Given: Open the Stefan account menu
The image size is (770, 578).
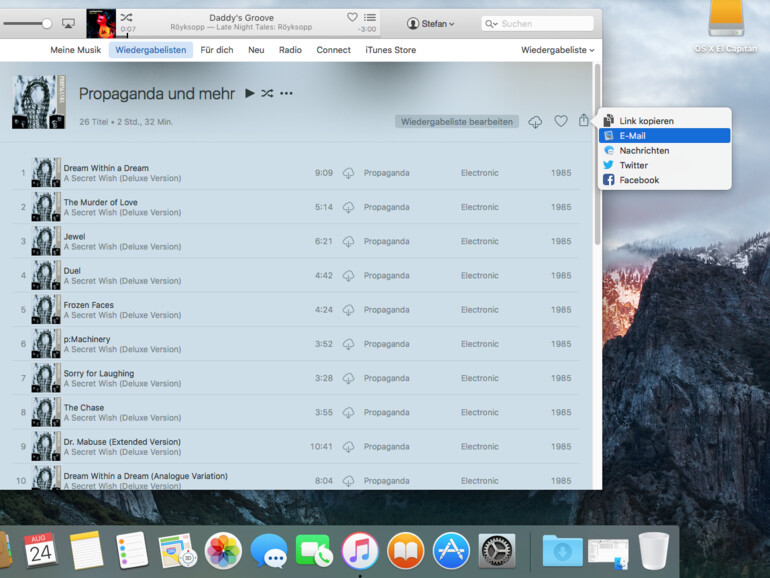Looking at the screenshot, I should tap(431, 24).
